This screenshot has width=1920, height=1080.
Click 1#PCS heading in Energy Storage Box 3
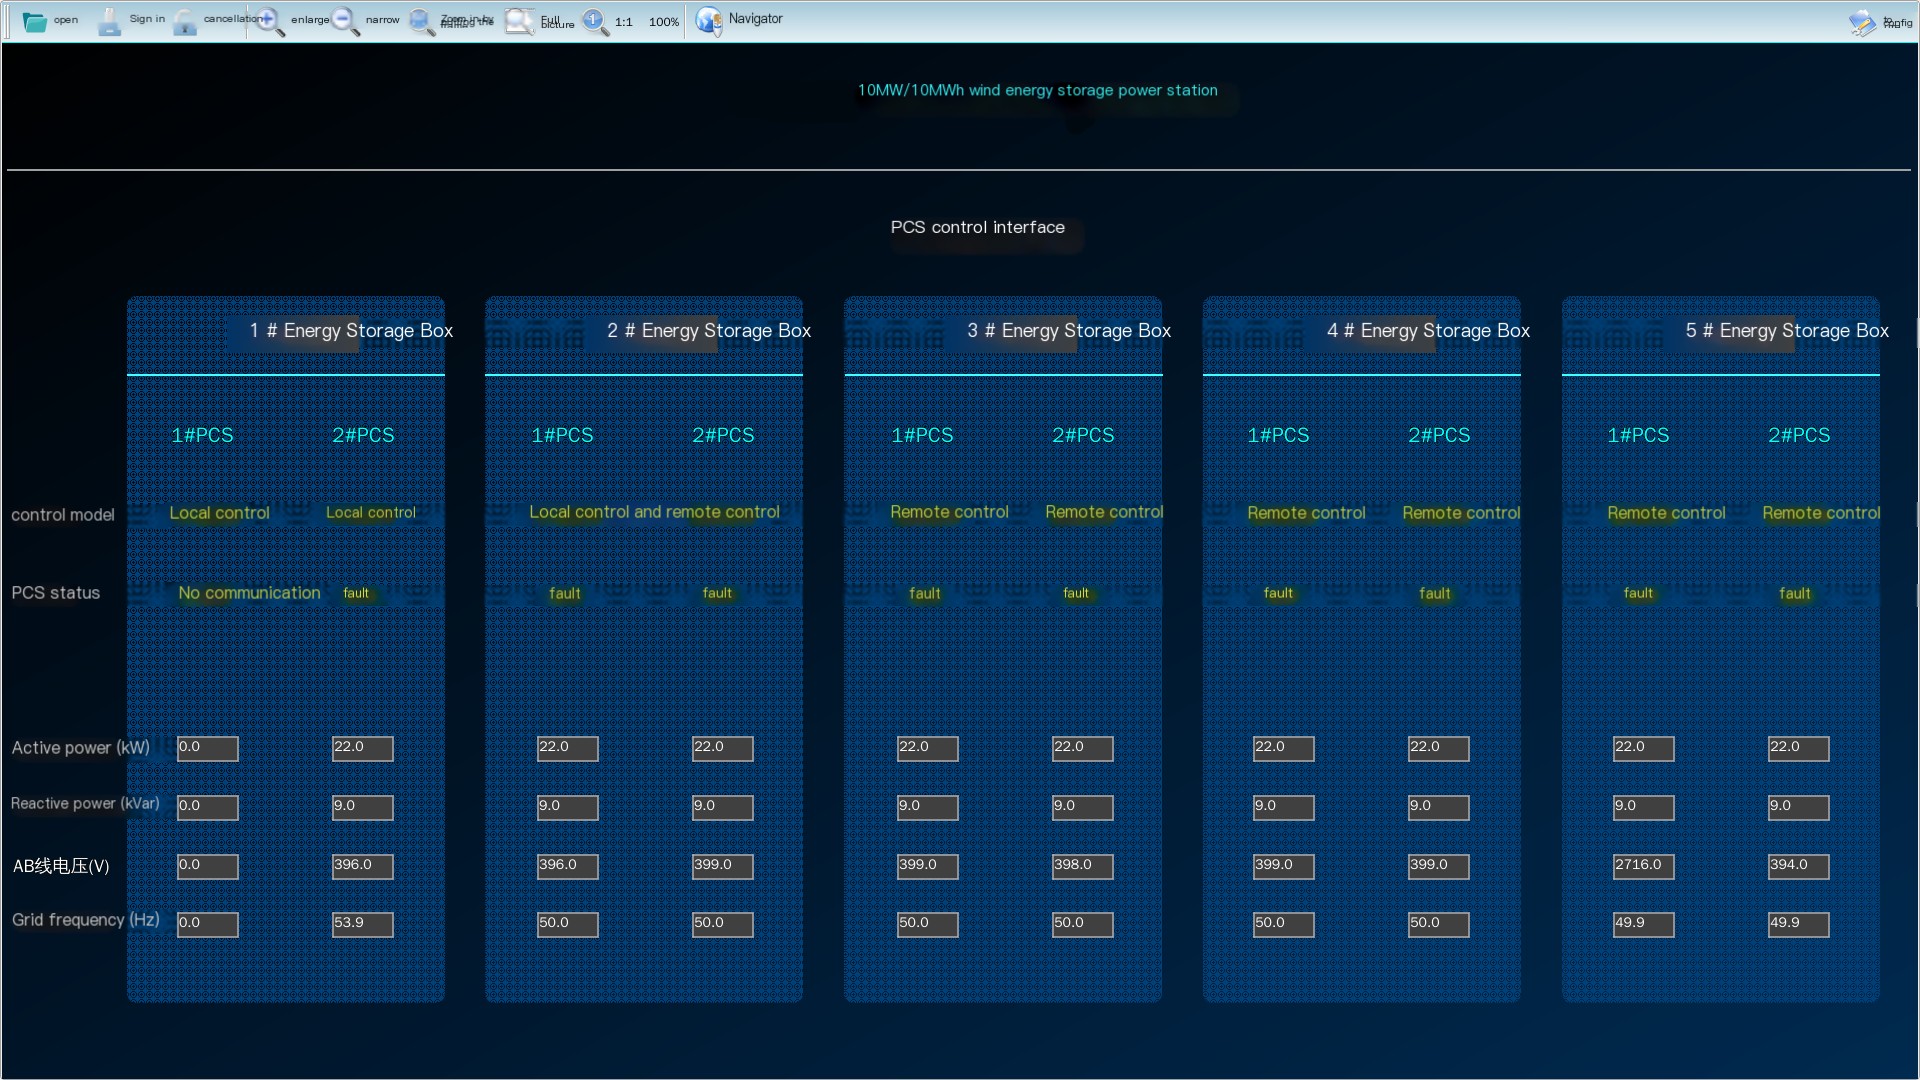[x=922, y=435]
